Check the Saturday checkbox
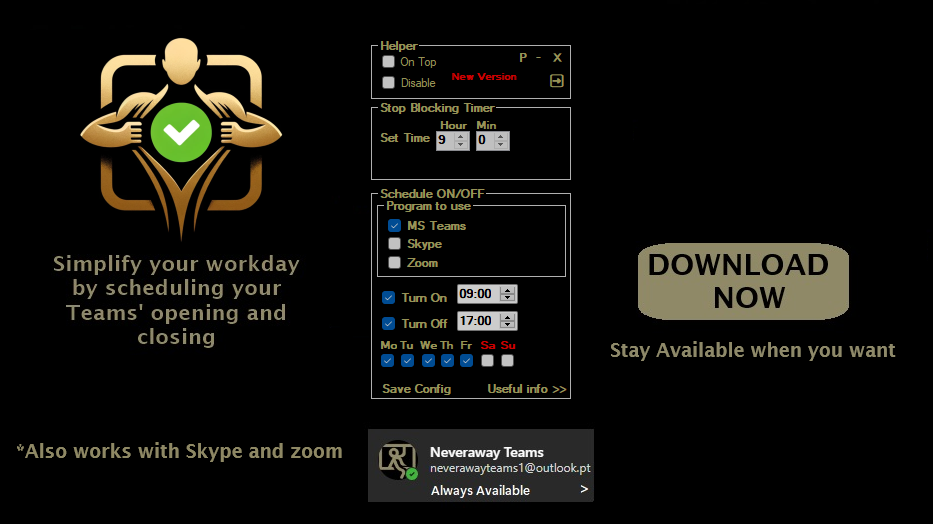933x524 pixels. coord(487,360)
